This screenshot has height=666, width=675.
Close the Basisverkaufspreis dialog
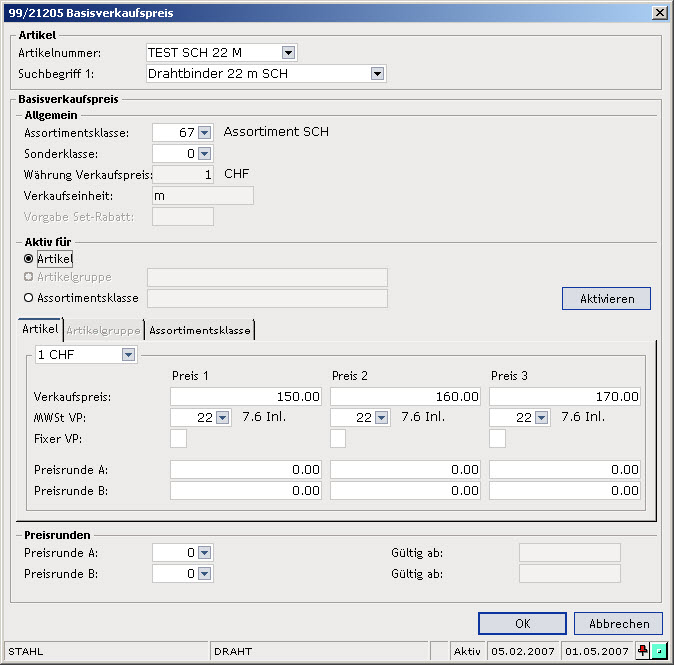660,12
